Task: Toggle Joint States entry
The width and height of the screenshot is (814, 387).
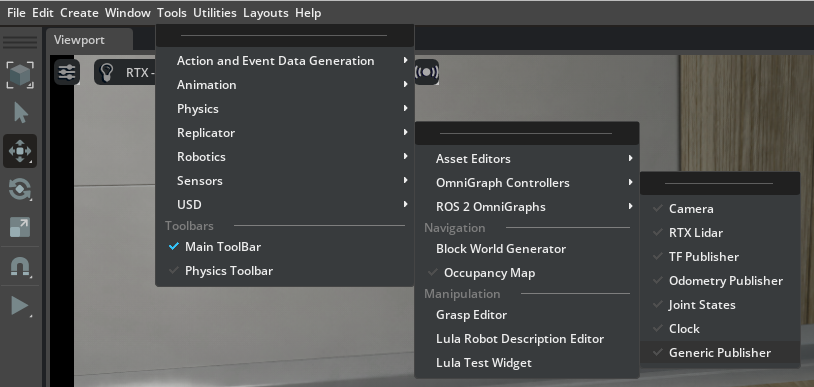Action: [720, 304]
